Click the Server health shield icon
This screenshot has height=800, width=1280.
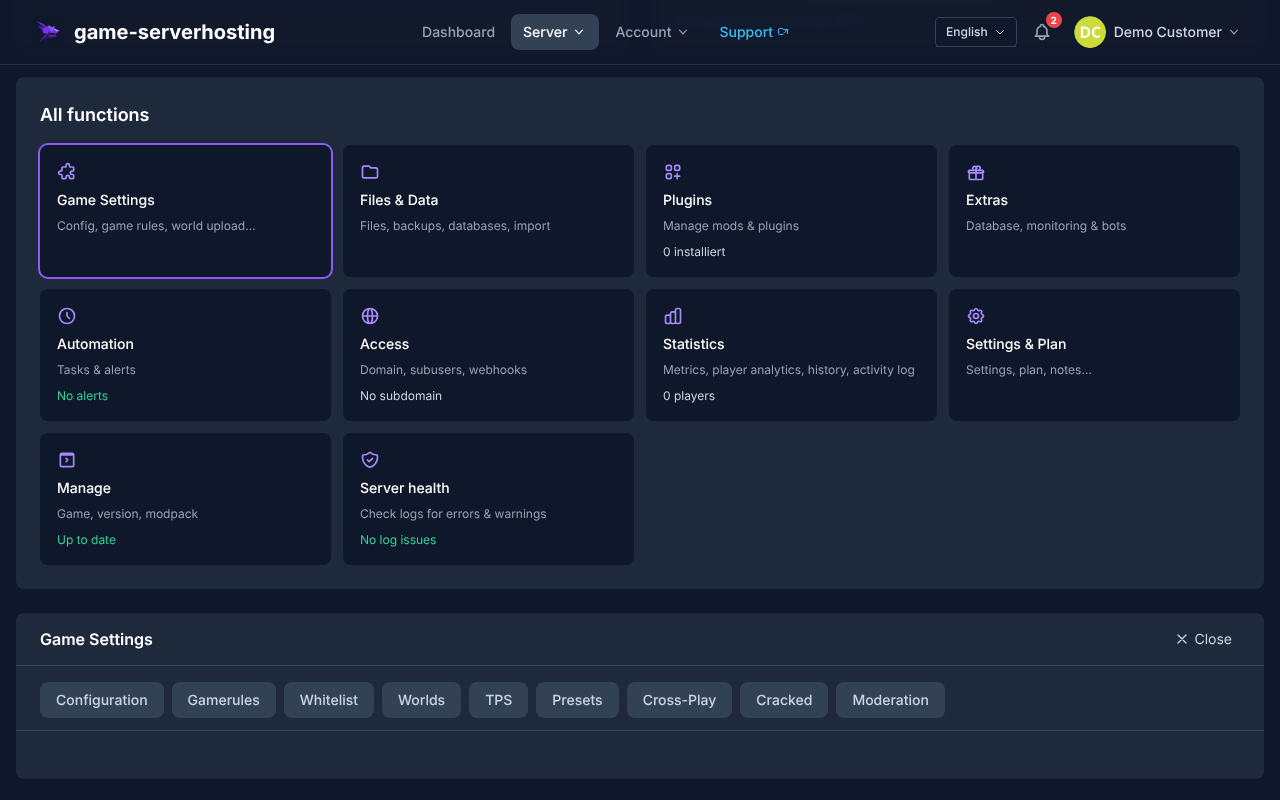pos(370,460)
